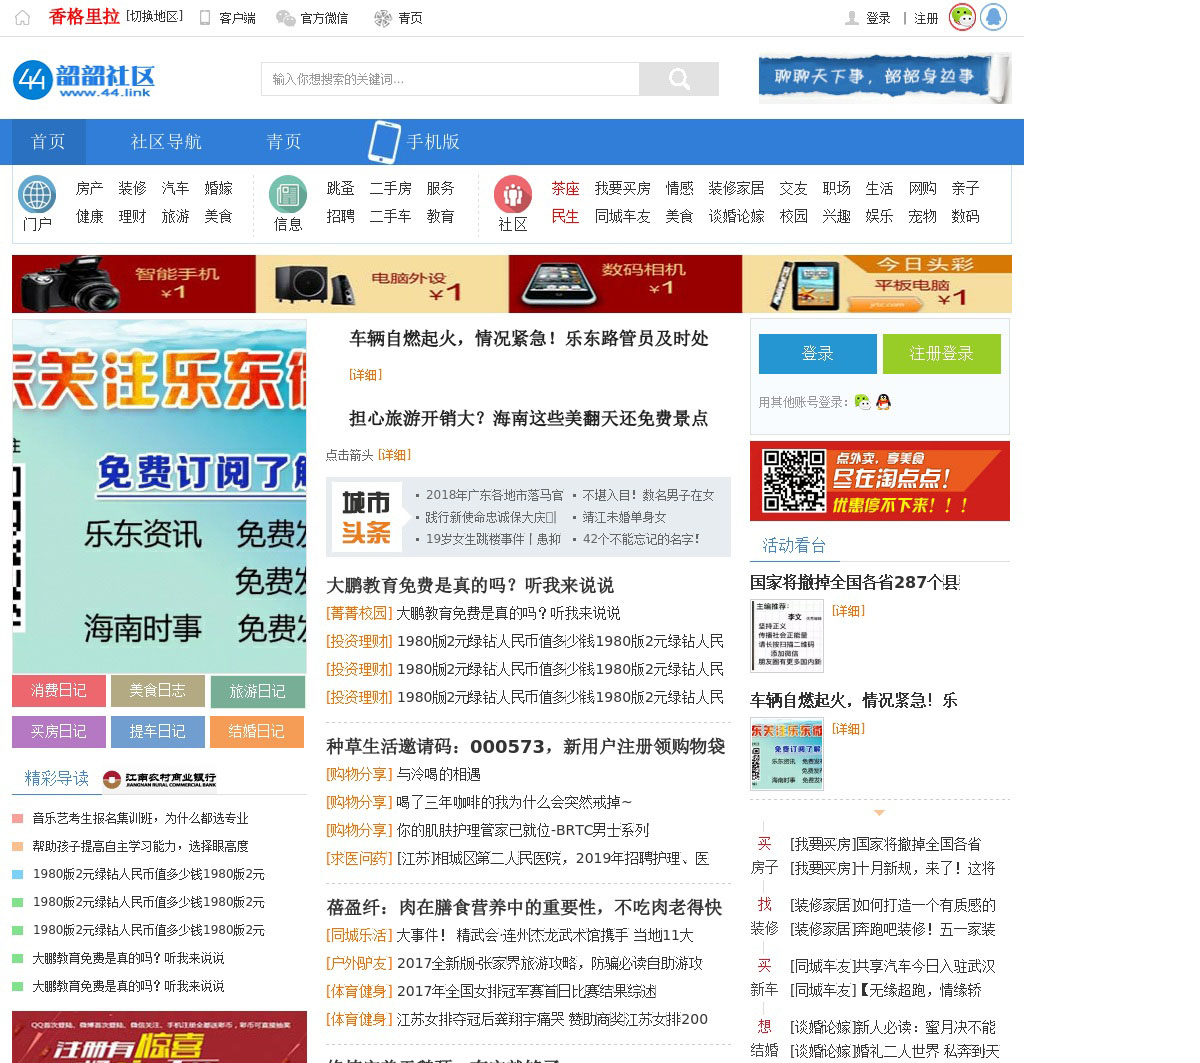Open the 社区 red community icon
This screenshot has width=1200, height=1063.
[513, 194]
